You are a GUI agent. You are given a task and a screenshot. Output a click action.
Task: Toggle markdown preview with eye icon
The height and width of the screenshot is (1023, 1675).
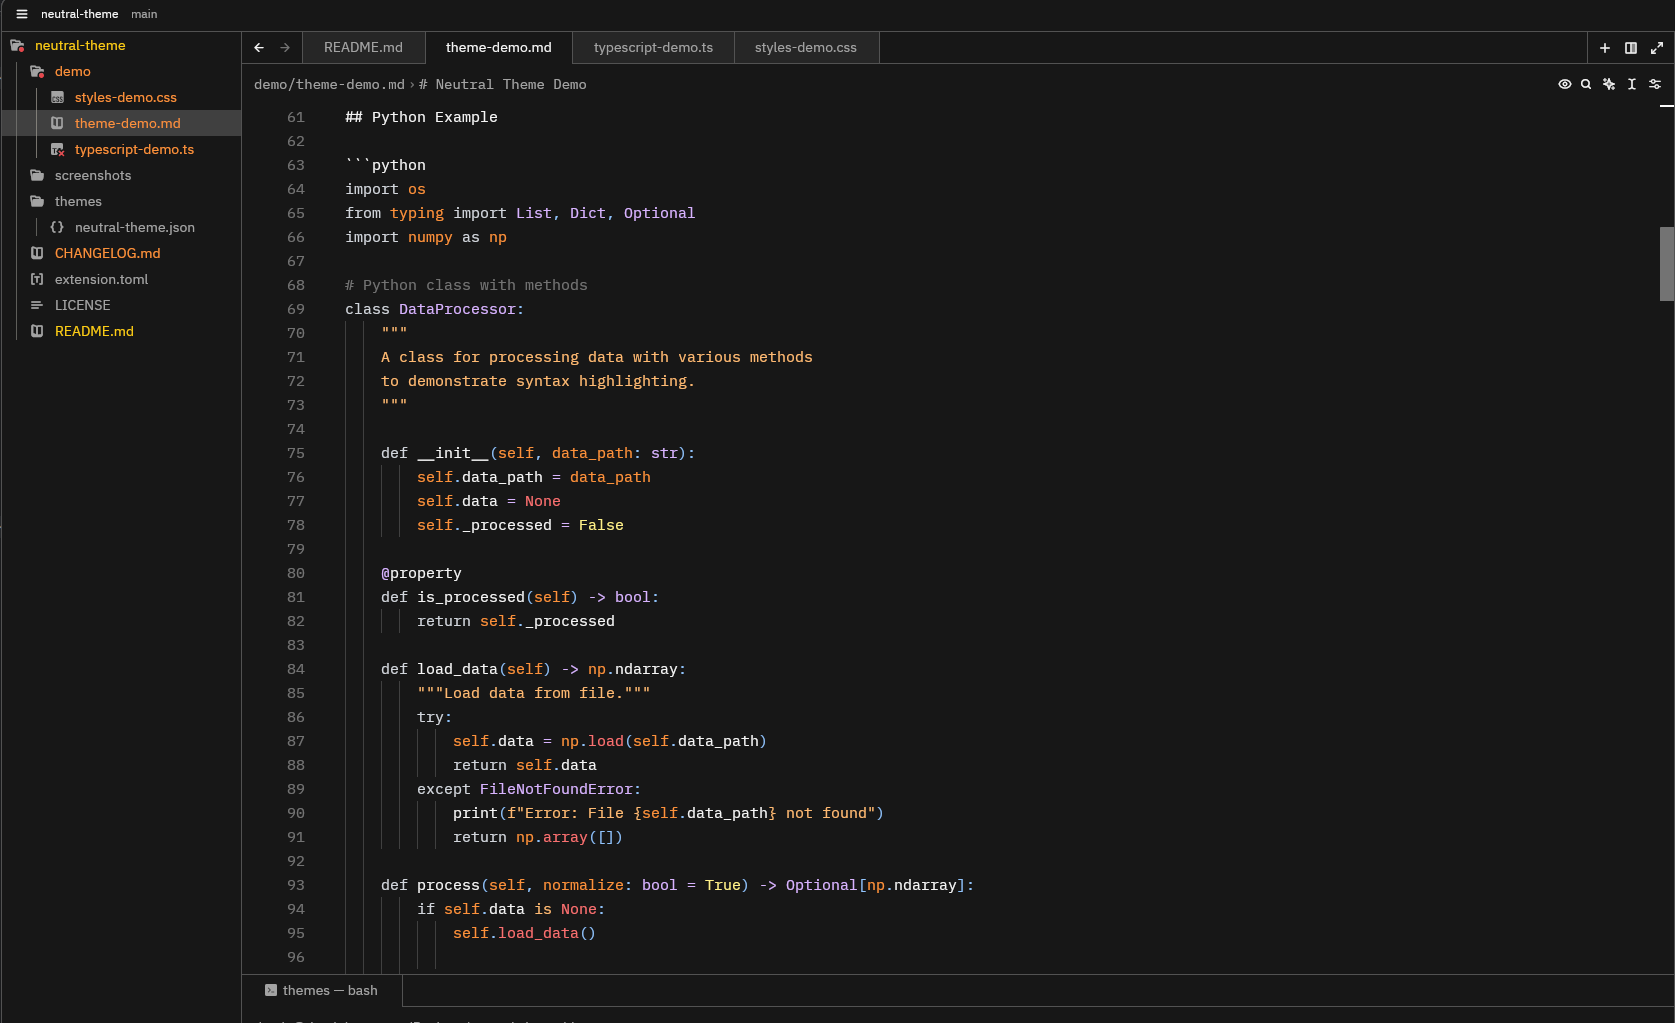pos(1565,84)
